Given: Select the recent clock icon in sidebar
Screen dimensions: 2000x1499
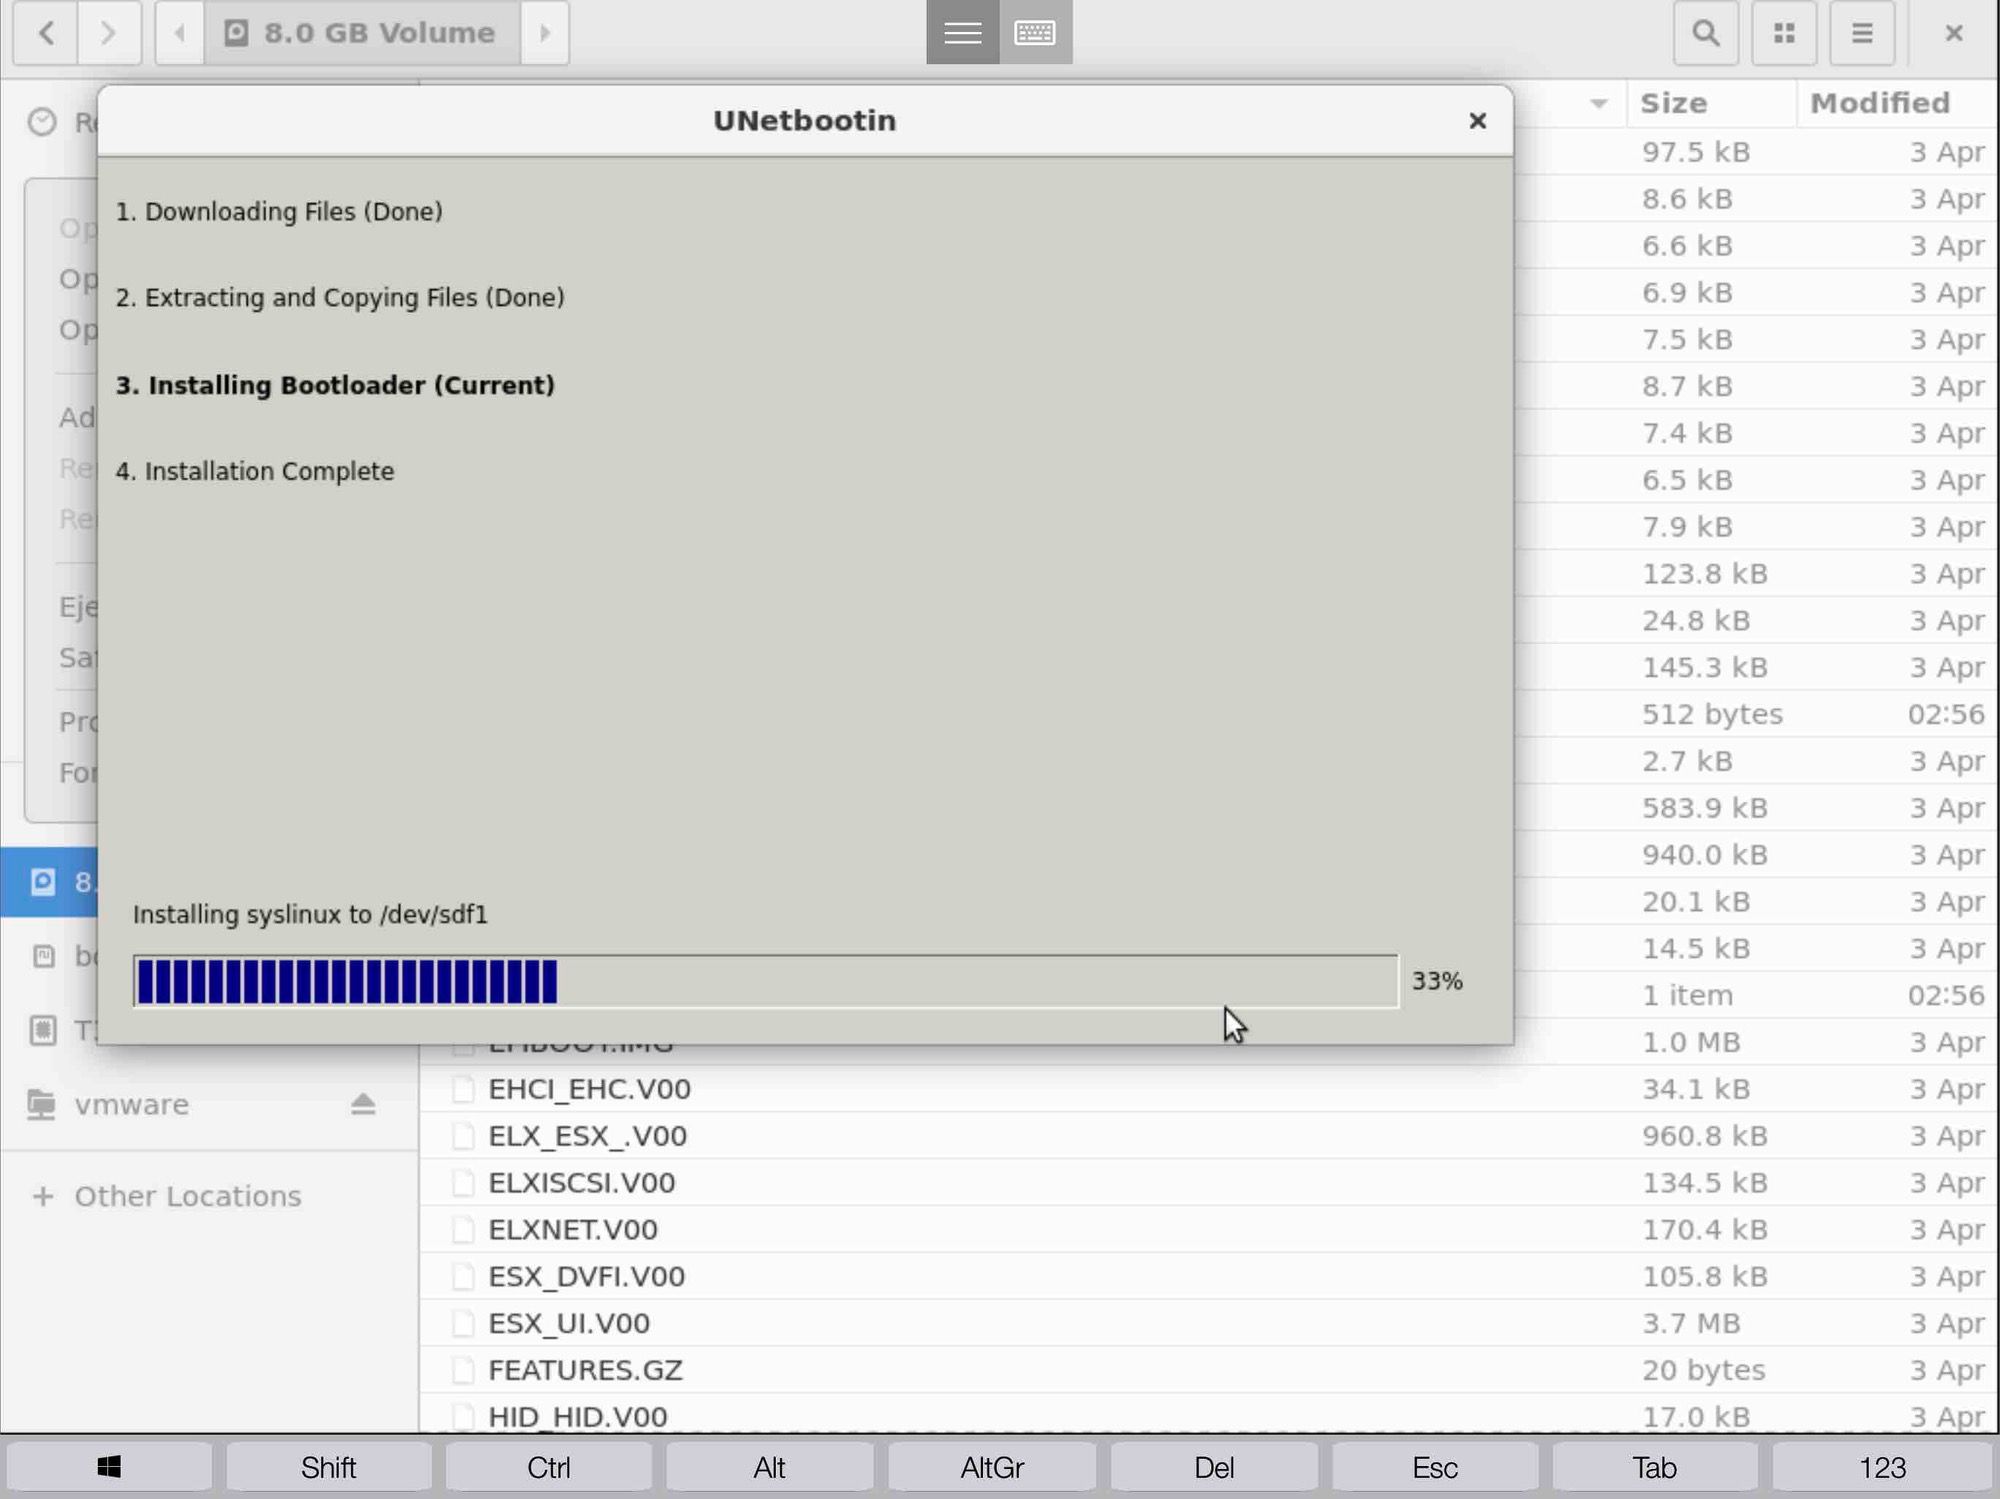Looking at the screenshot, I should point(42,122).
